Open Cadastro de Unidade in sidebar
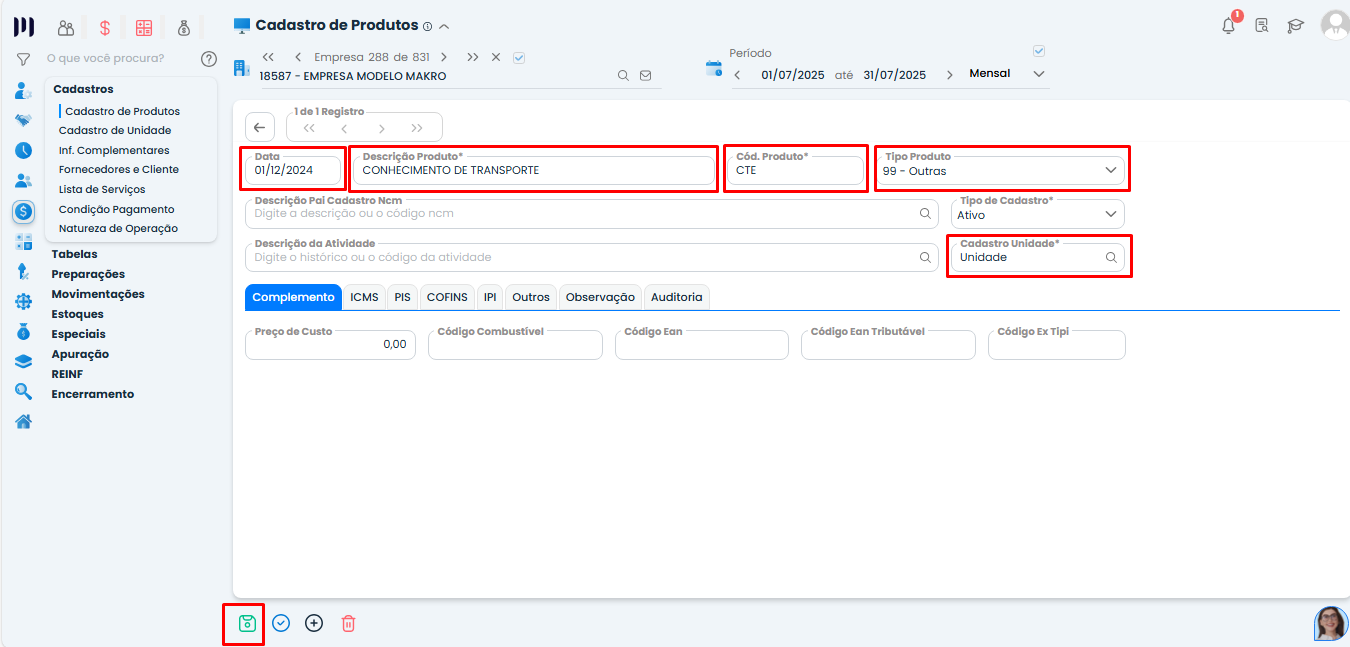This screenshot has height=647, width=1350. pos(115,131)
